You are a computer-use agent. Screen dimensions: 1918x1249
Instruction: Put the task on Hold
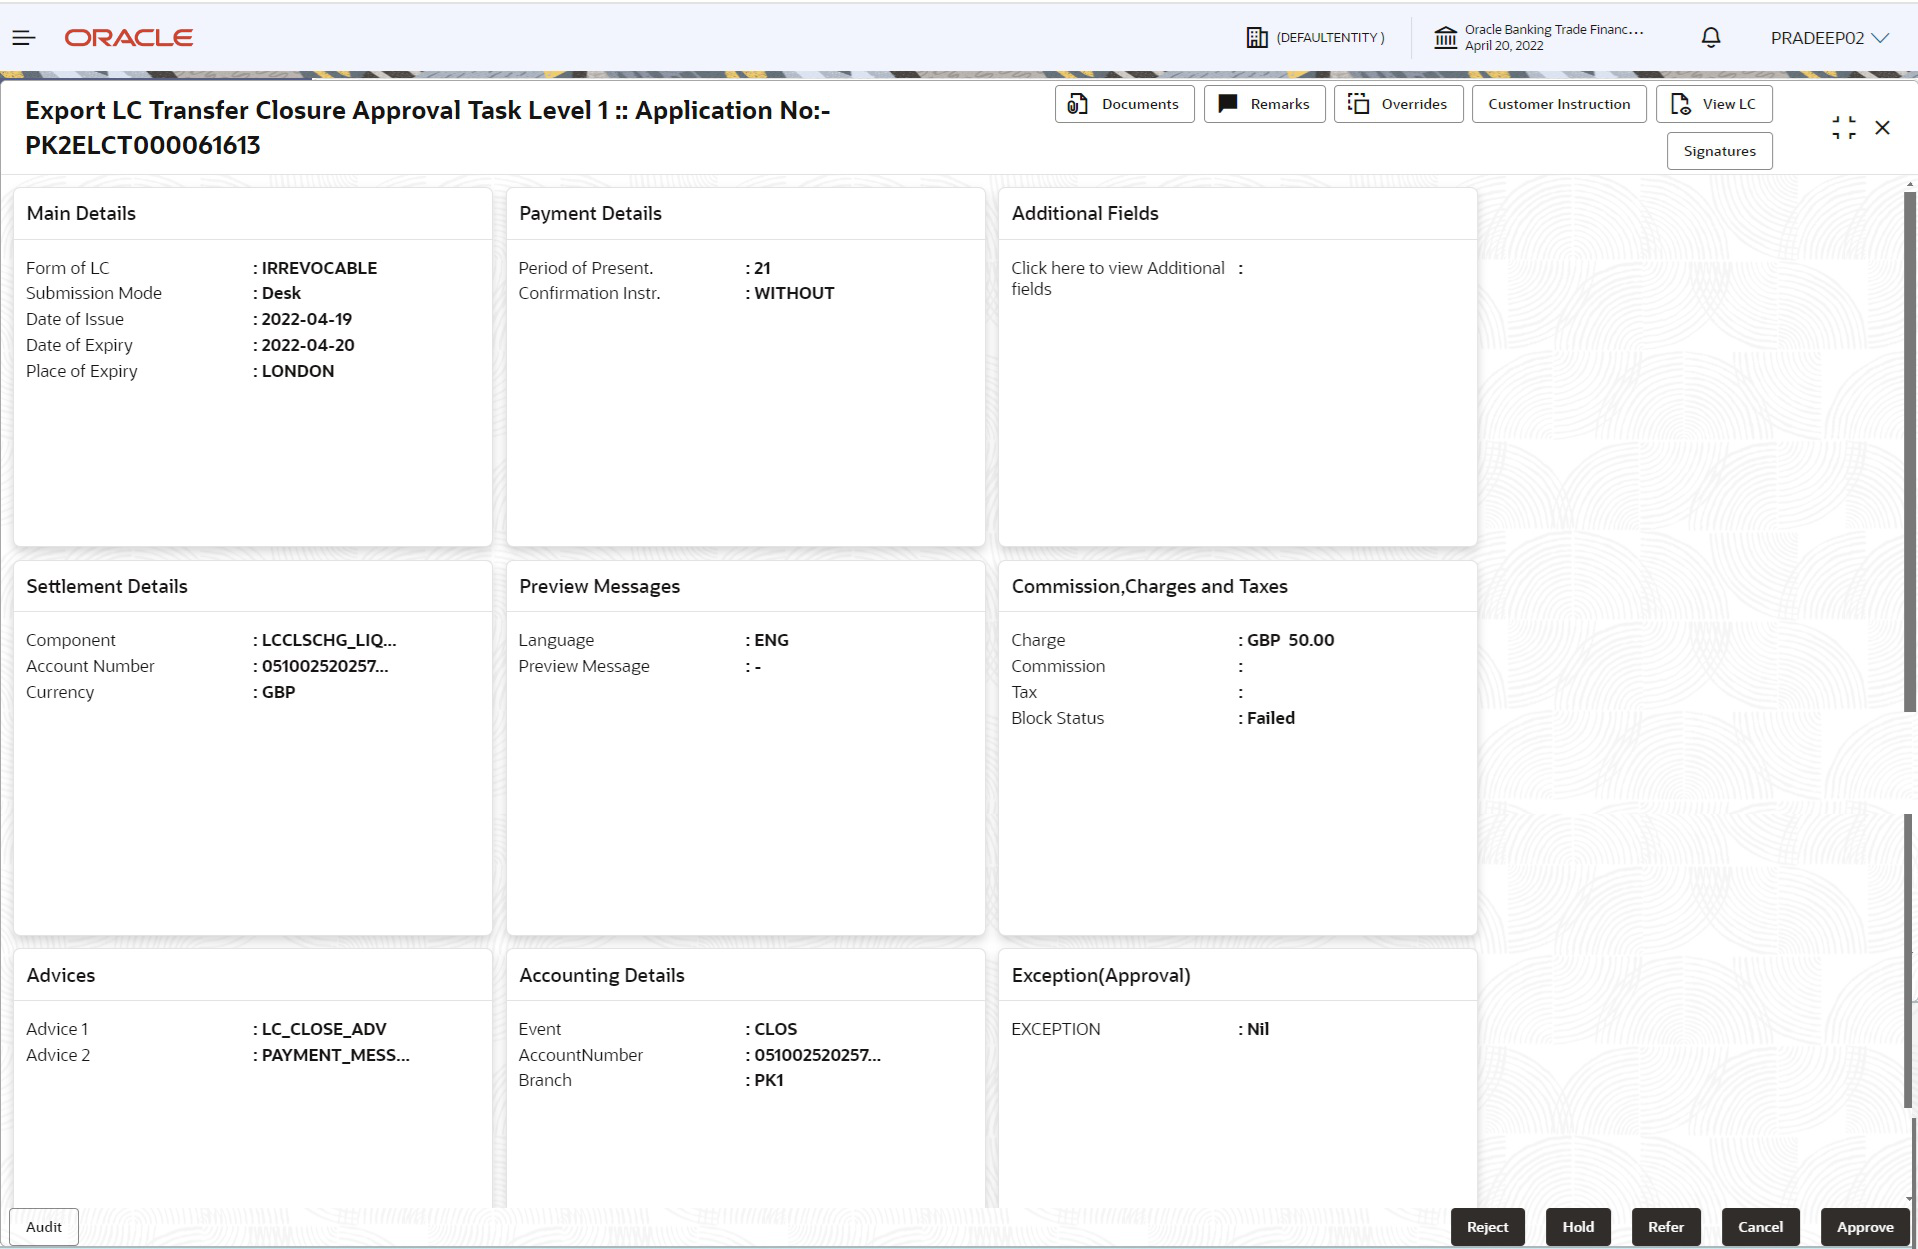click(1577, 1227)
